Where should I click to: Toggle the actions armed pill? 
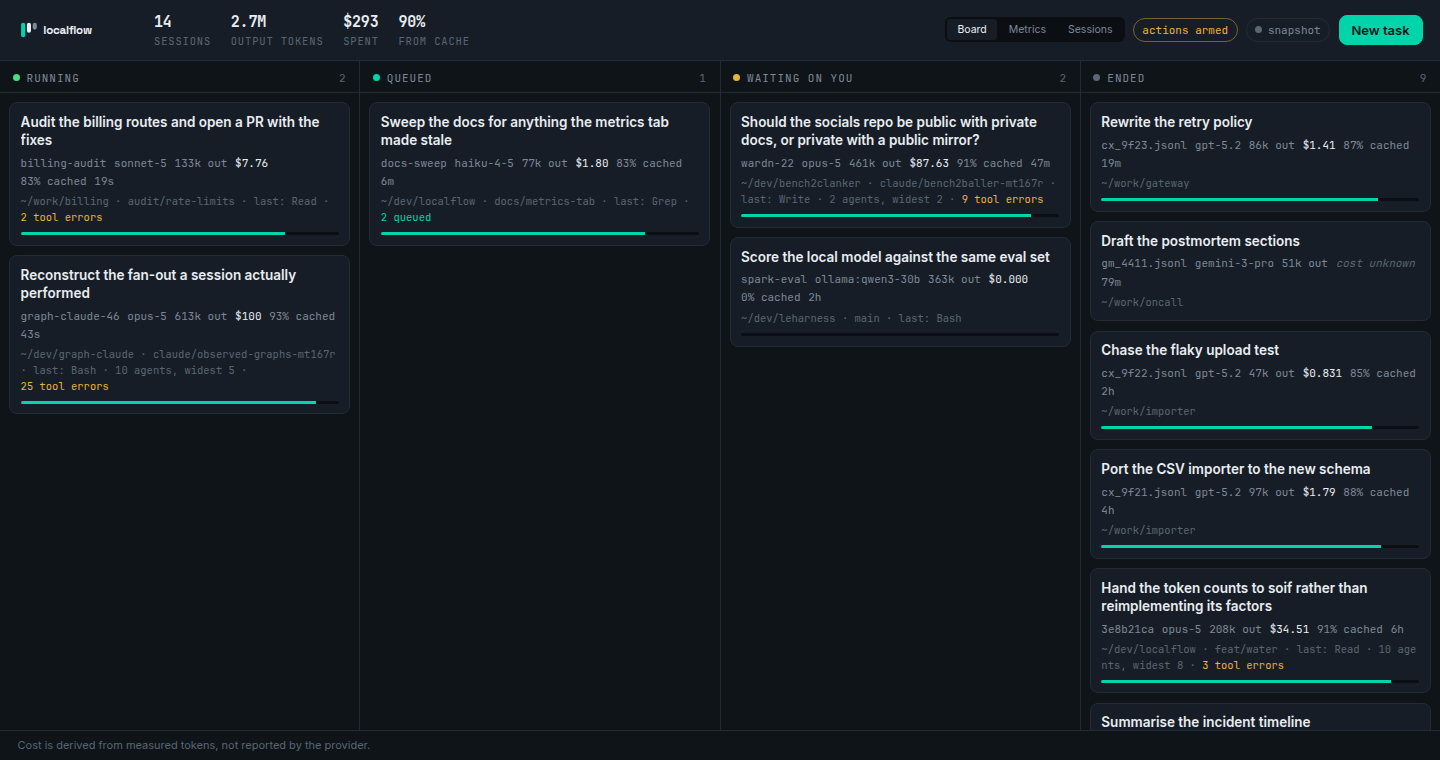(1185, 30)
